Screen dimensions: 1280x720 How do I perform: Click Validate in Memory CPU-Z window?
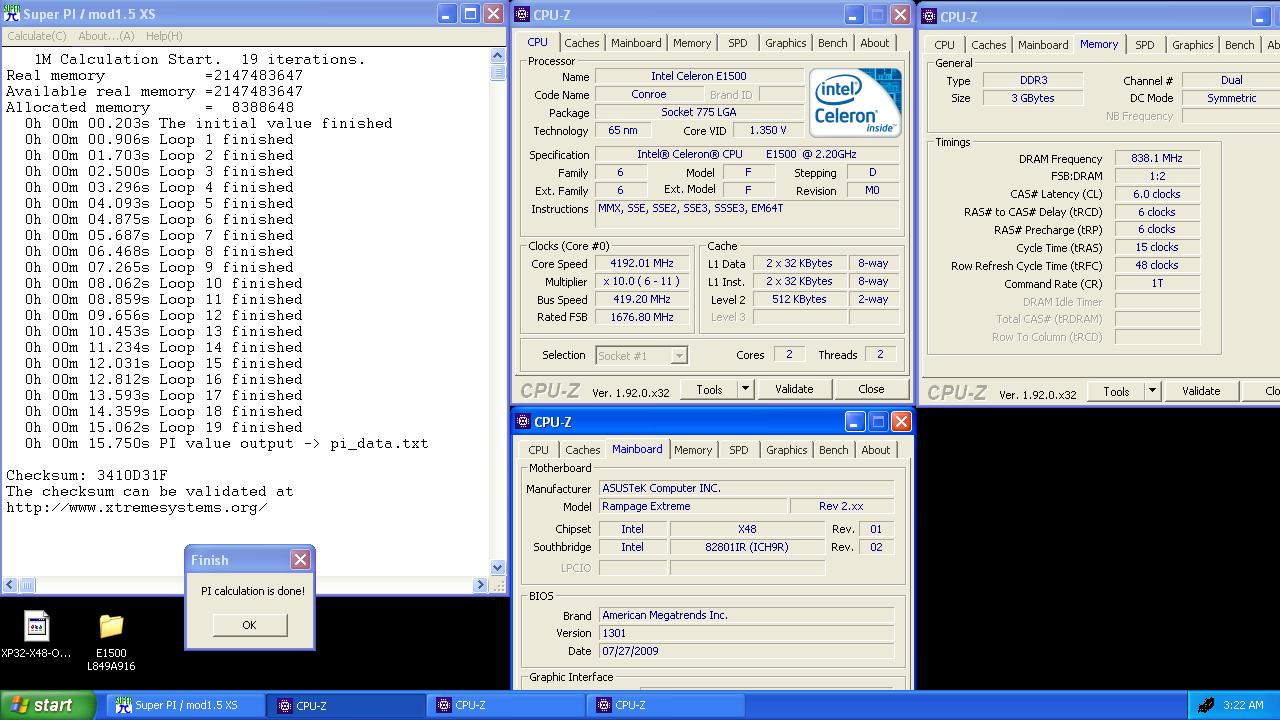click(1201, 391)
